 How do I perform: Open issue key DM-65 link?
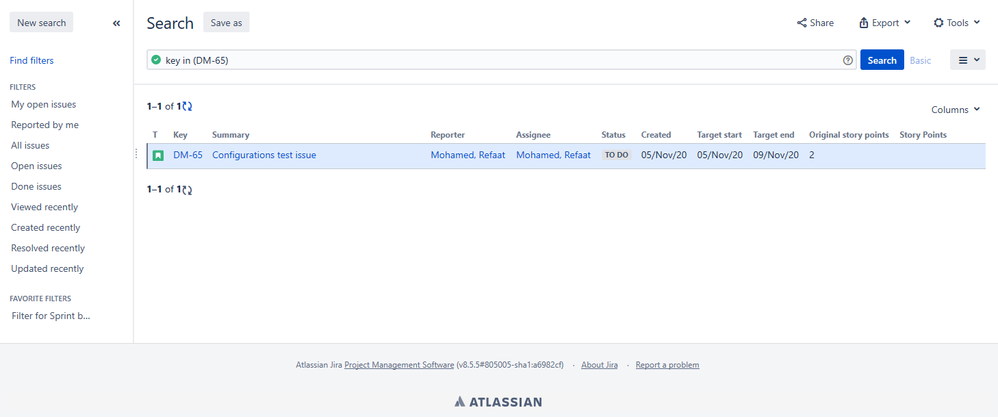[x=188, y=155]
